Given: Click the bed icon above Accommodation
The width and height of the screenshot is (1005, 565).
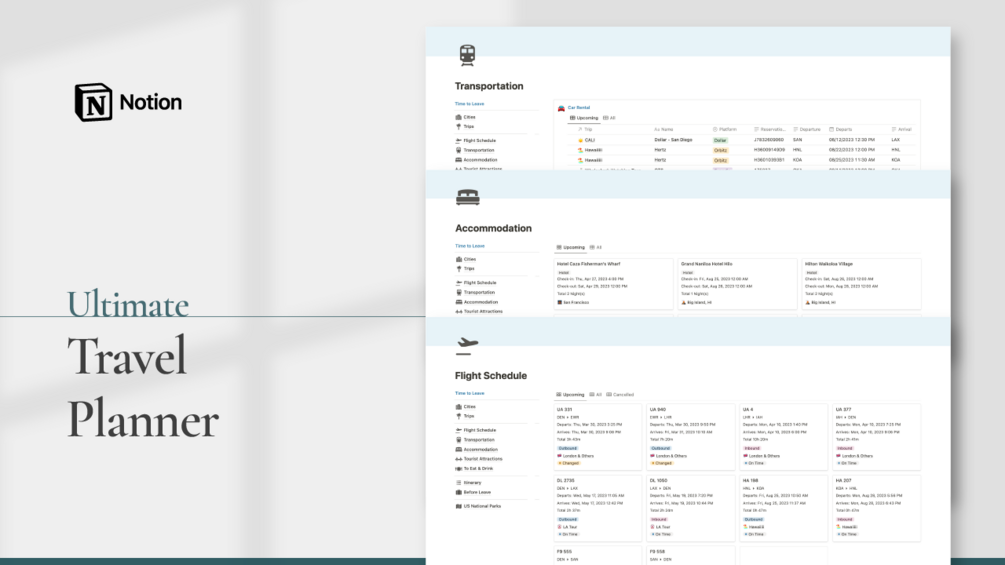Looking at the screenshot, I should click(467, 197).
